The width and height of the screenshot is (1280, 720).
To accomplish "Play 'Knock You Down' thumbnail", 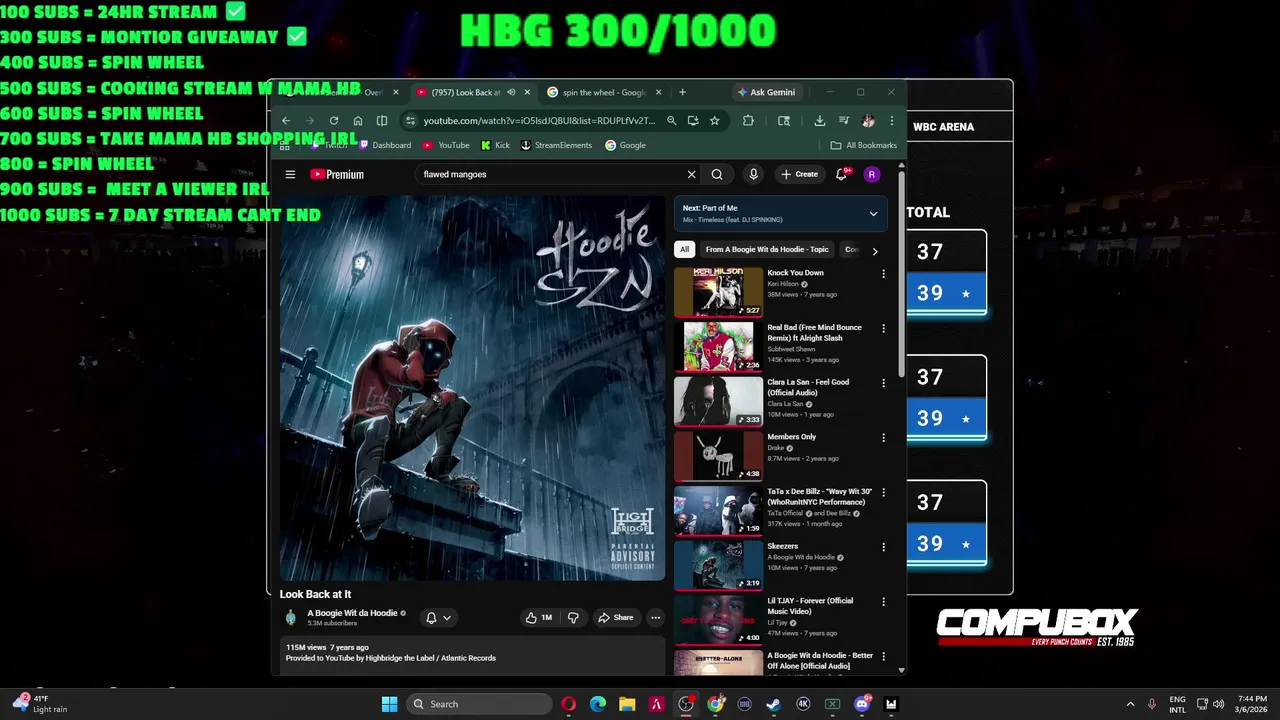I will (718, 292).
